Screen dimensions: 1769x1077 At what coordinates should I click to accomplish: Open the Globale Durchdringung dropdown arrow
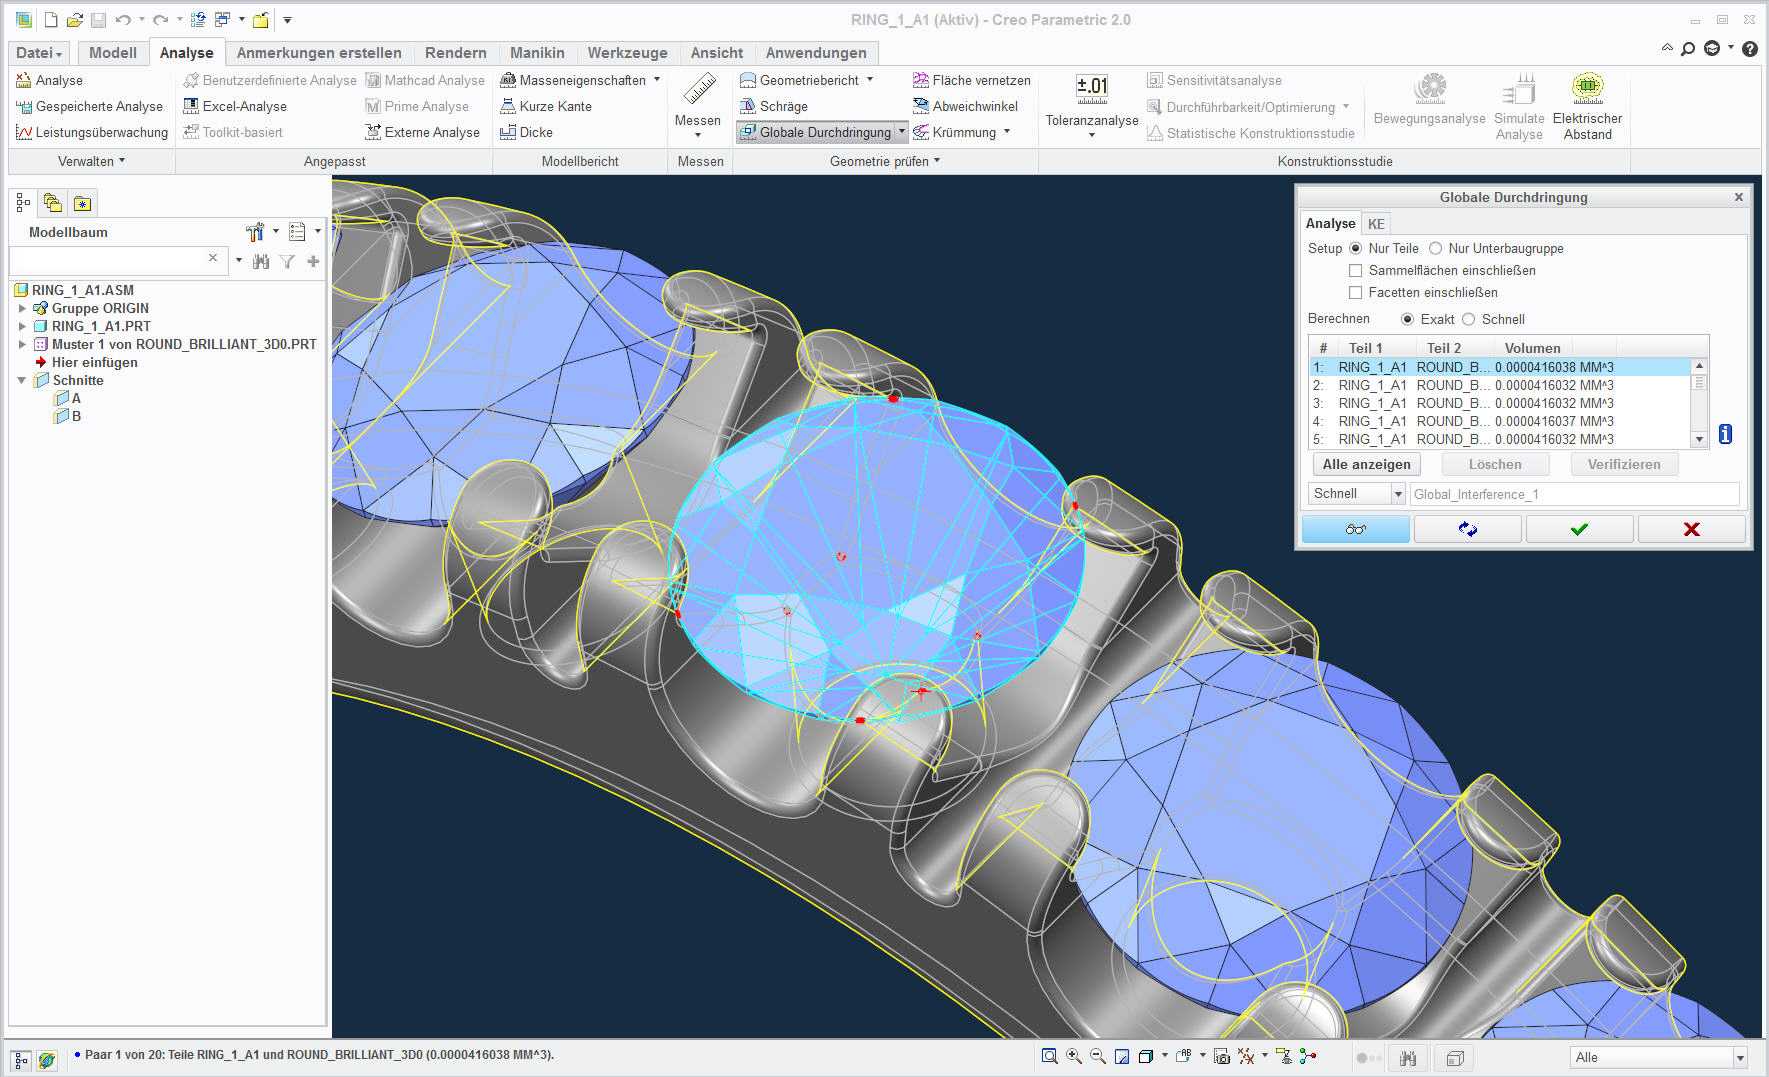[x=901, y=132]
